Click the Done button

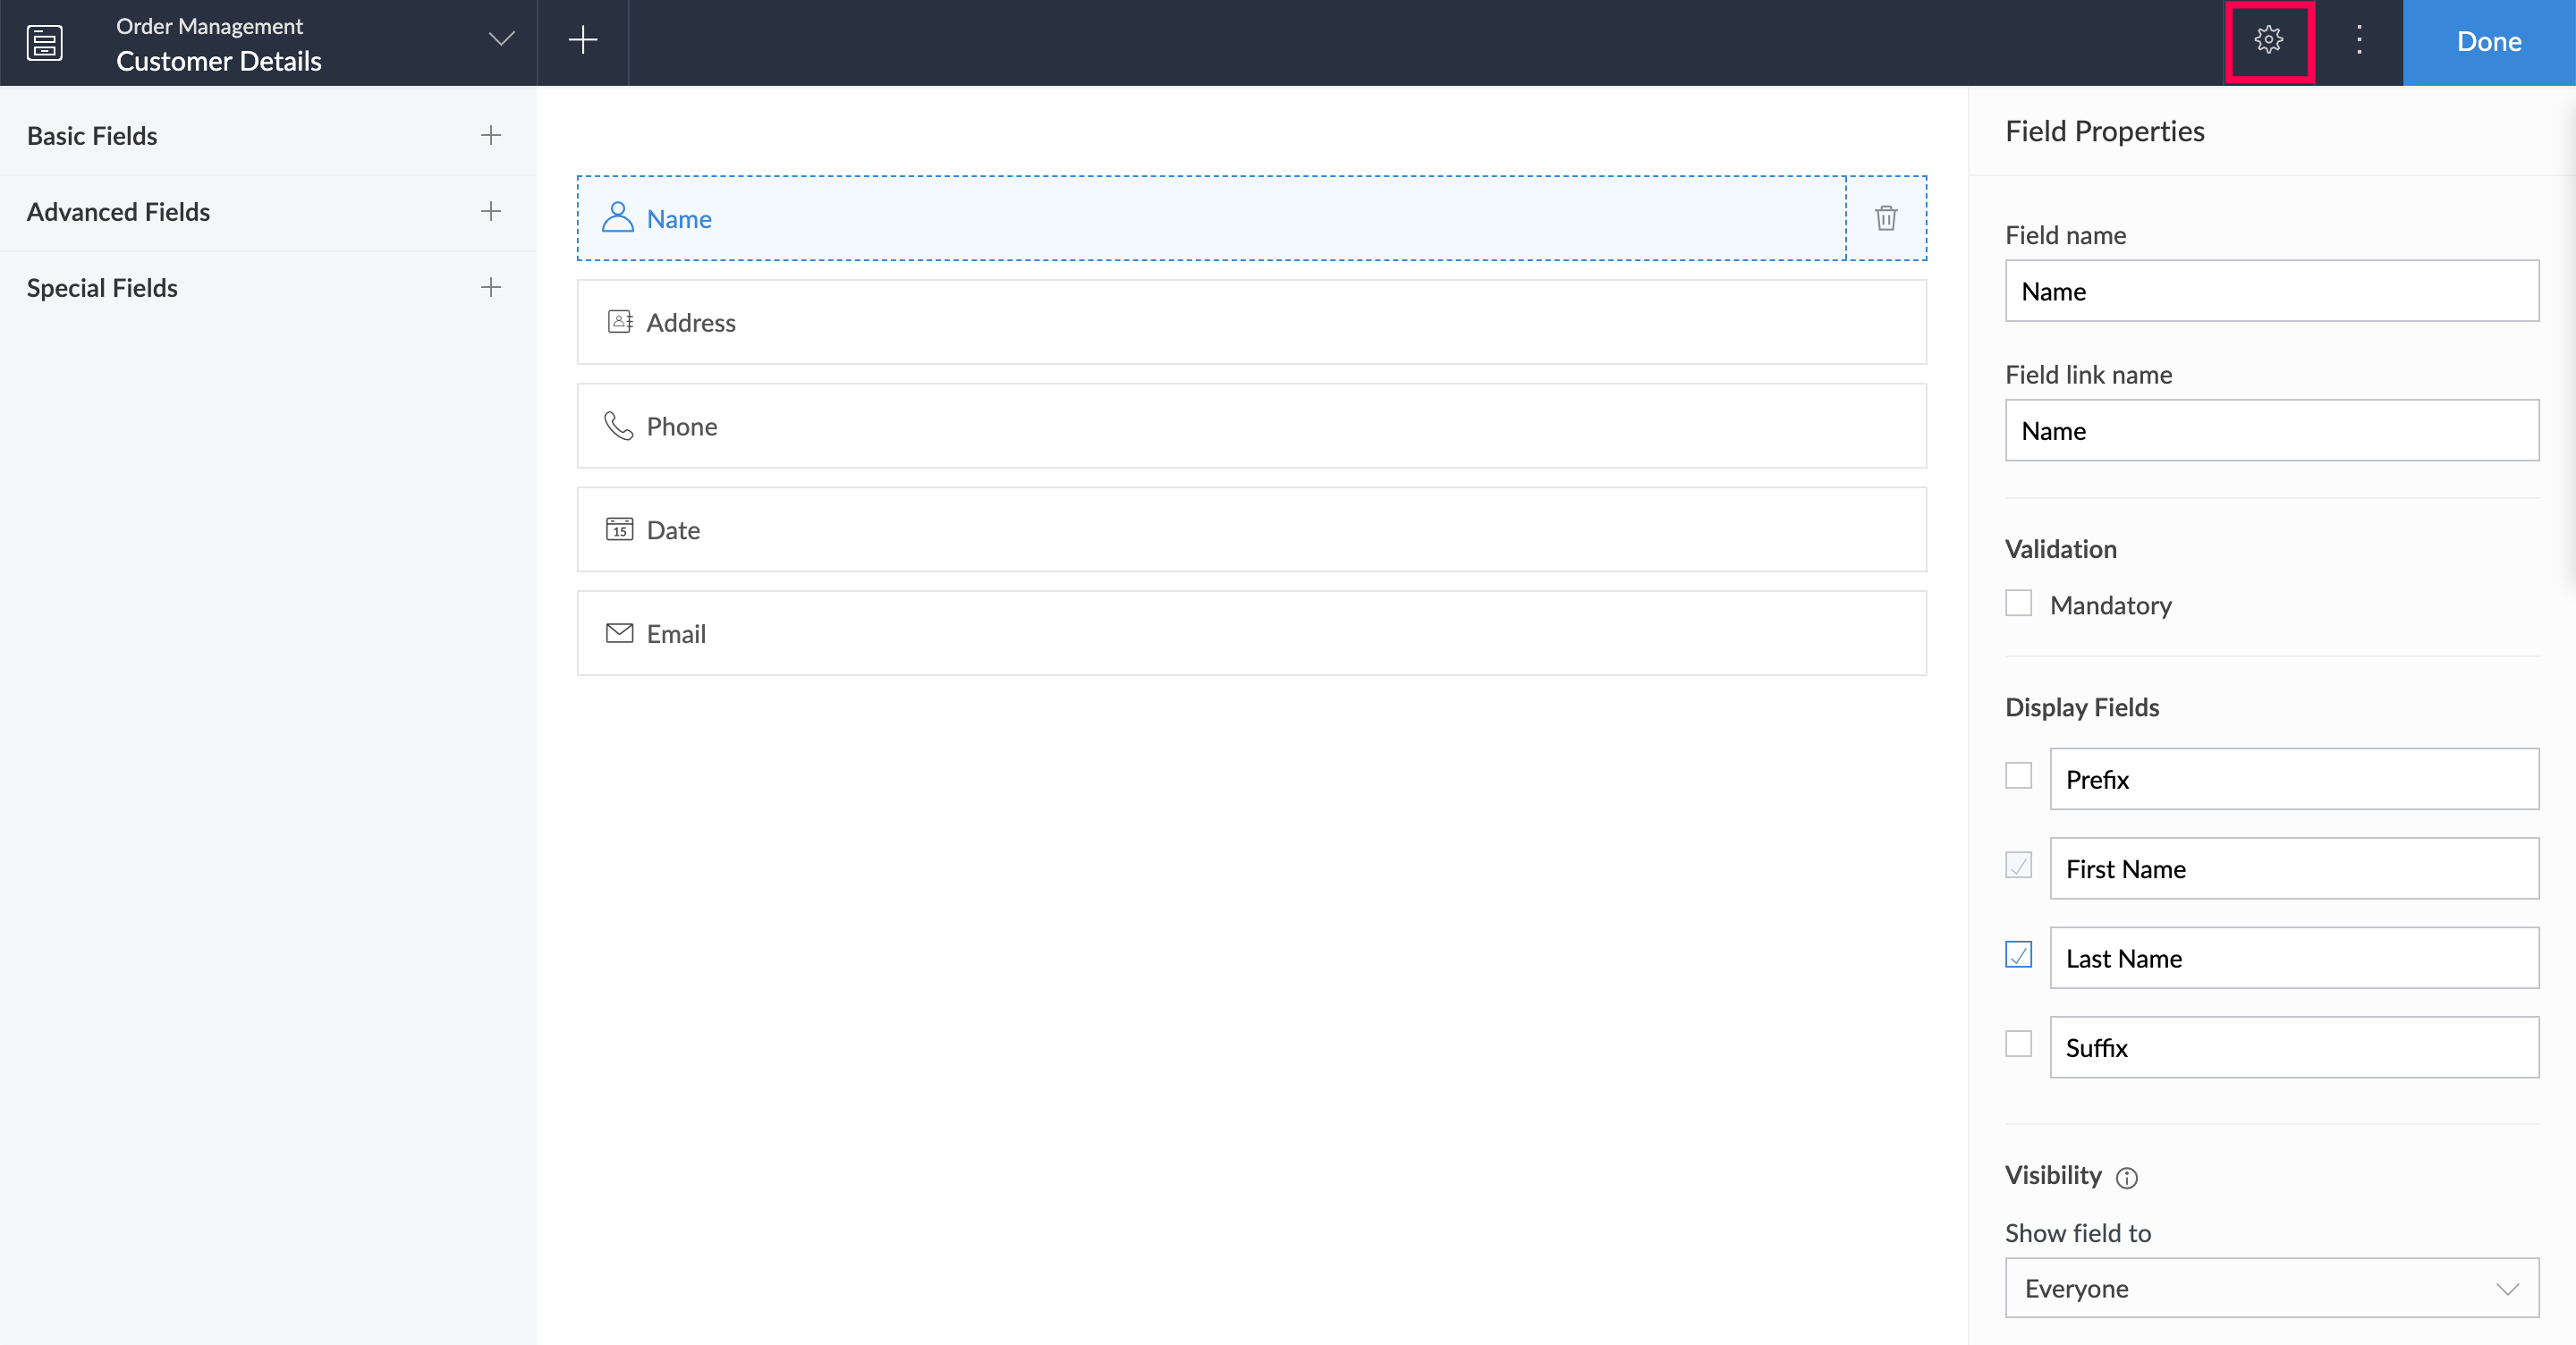(2488, 42)
